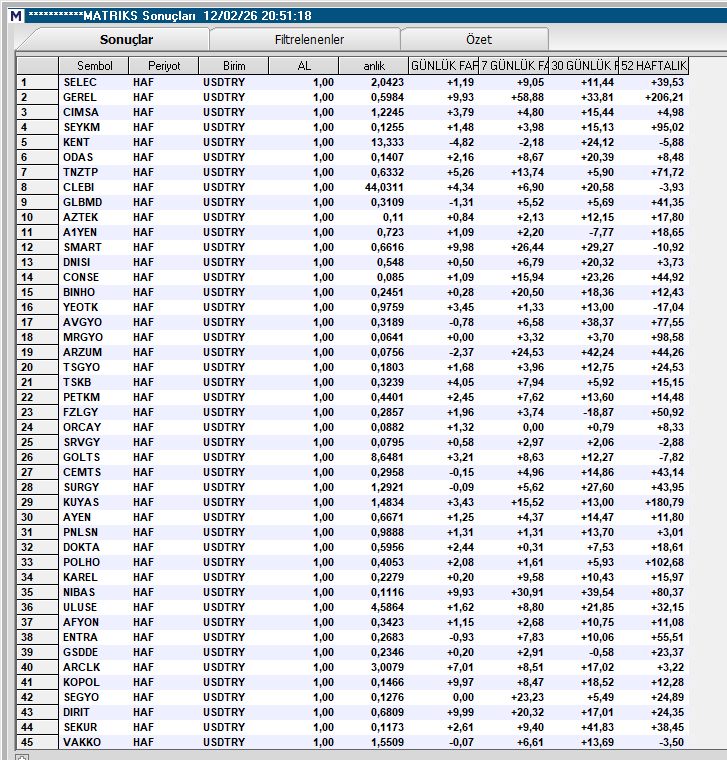Screen dimensions: 727x760
Task: Click the 44,0311 price for CLEBI
Action: (x=384, y=188)
